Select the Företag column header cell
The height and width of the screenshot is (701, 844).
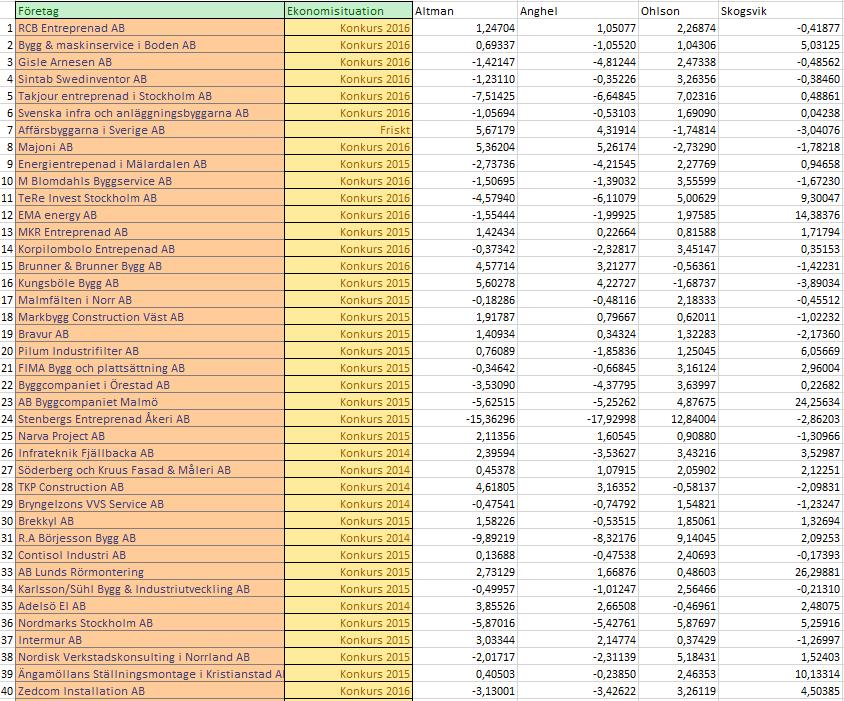coord(150,11)
